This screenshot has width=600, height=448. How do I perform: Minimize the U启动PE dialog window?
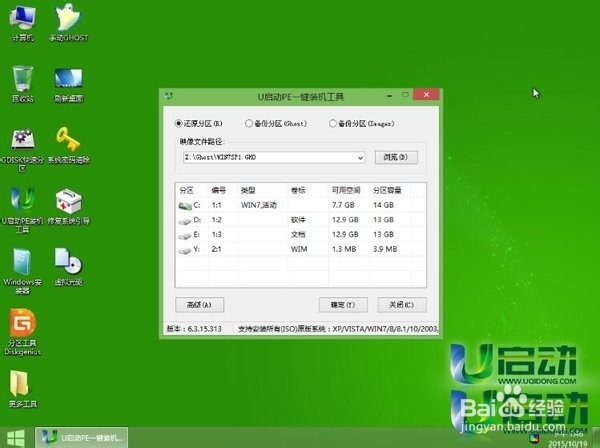click(x=390, y=96)
